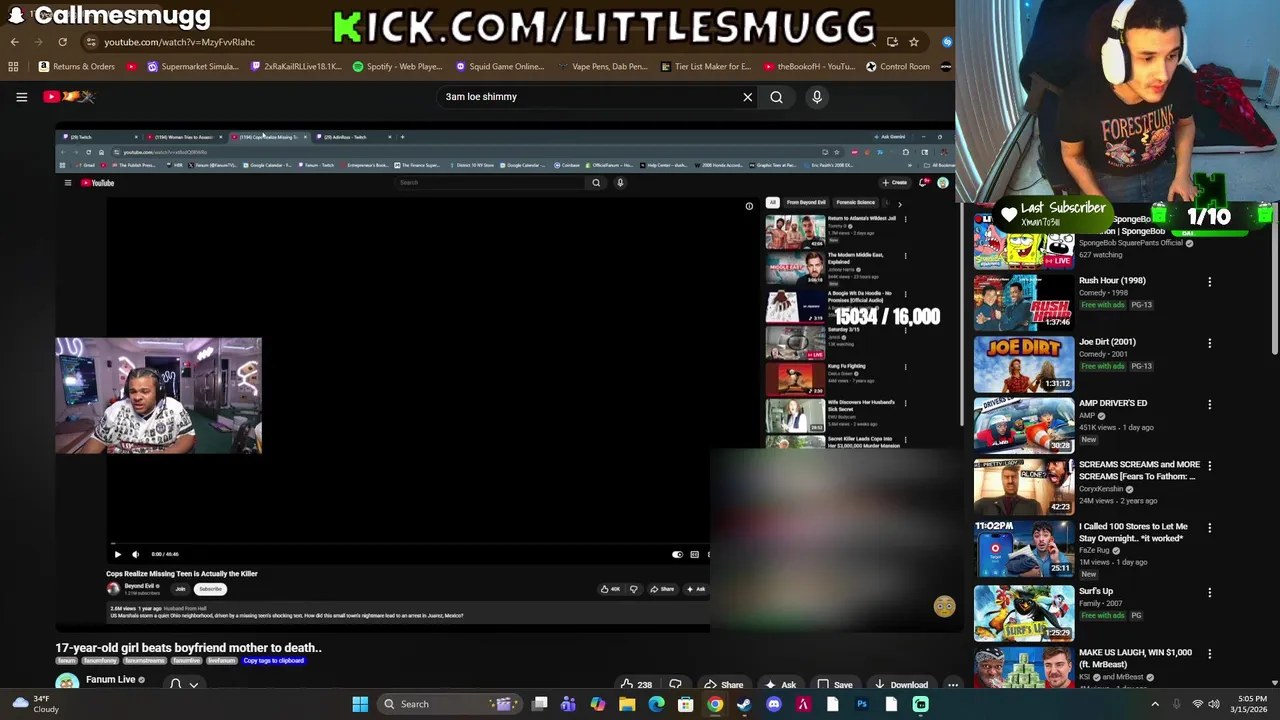Launch Discord from the taskbar
The height and width of the screenshot is (720, 1280).
[x=773, y=704]
